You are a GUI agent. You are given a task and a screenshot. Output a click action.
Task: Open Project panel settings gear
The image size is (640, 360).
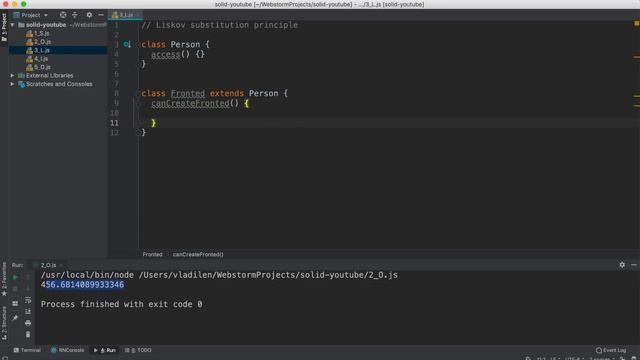(89, 15)
